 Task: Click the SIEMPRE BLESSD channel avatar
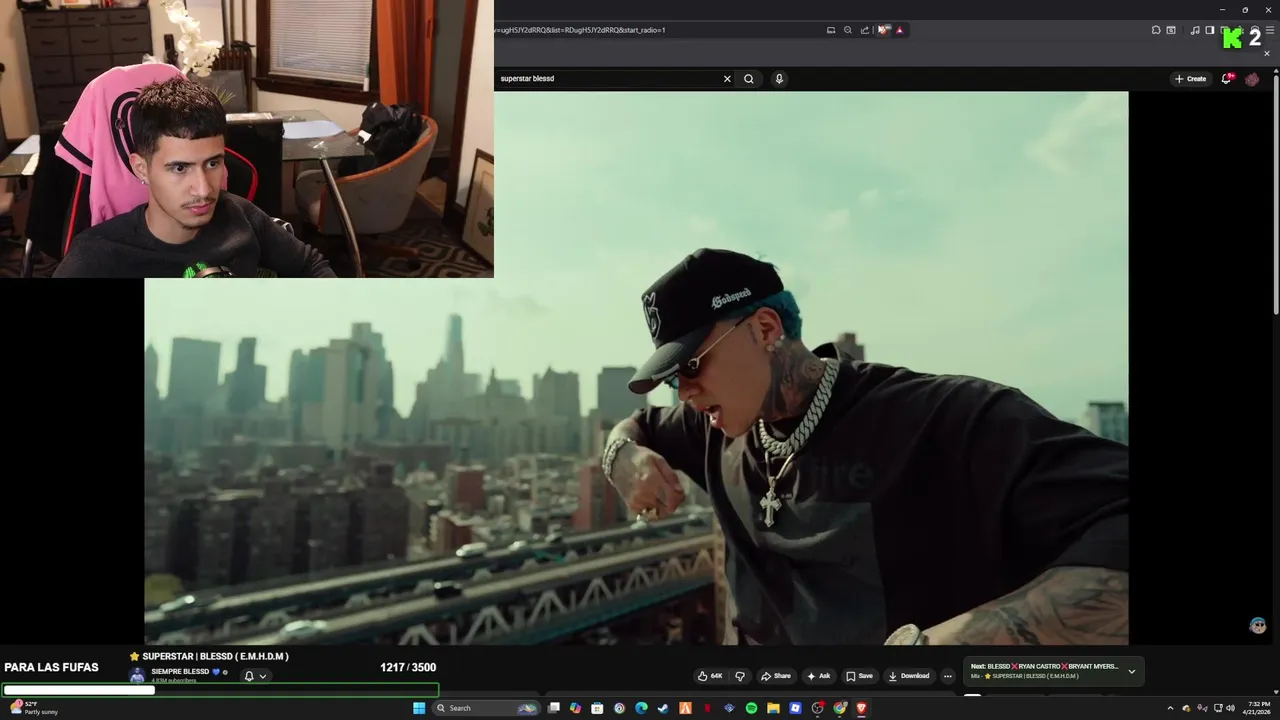pyautogui.click(x=137, y=675)
